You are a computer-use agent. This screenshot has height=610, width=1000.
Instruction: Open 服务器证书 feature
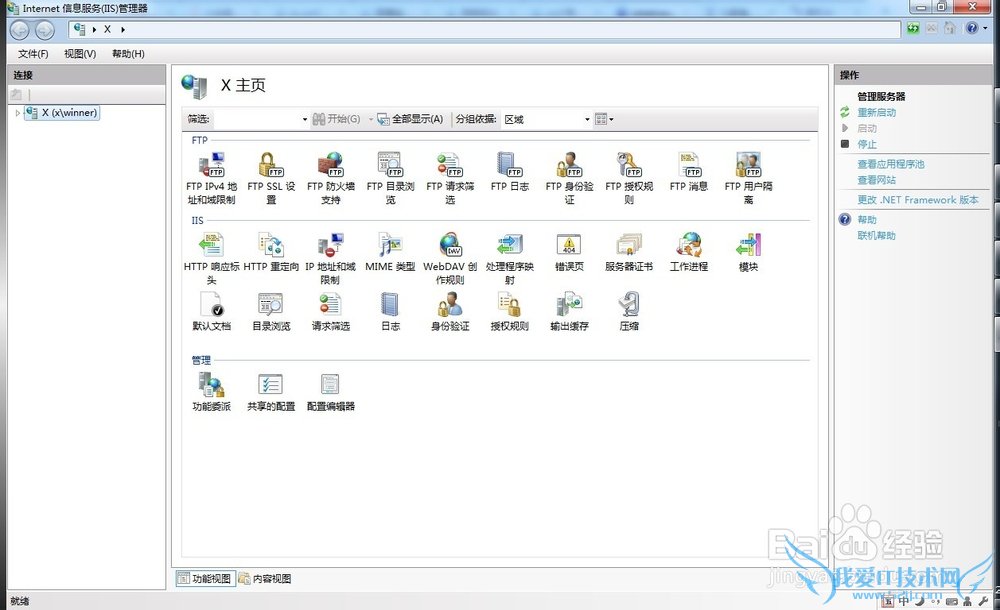click(629, 252)
